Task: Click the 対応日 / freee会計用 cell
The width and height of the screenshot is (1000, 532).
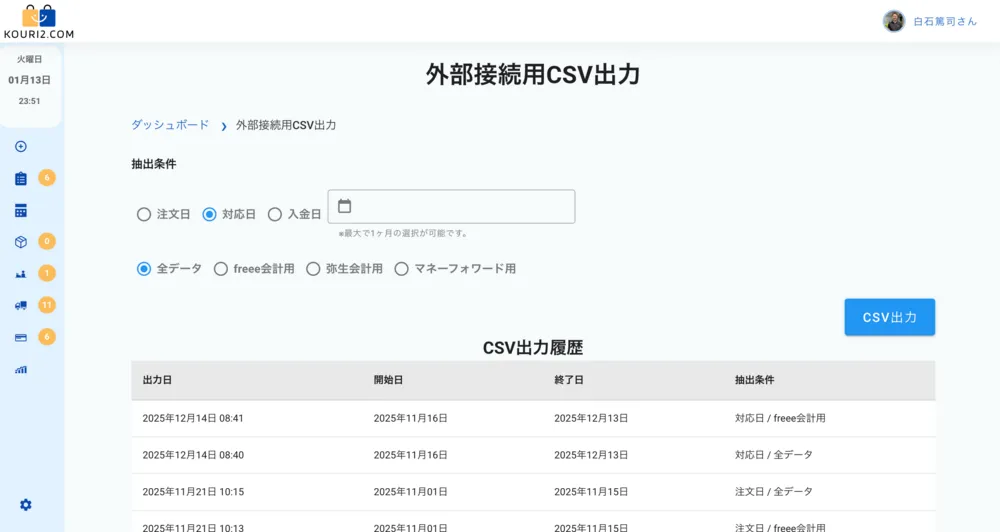Action: coord(780,418)
